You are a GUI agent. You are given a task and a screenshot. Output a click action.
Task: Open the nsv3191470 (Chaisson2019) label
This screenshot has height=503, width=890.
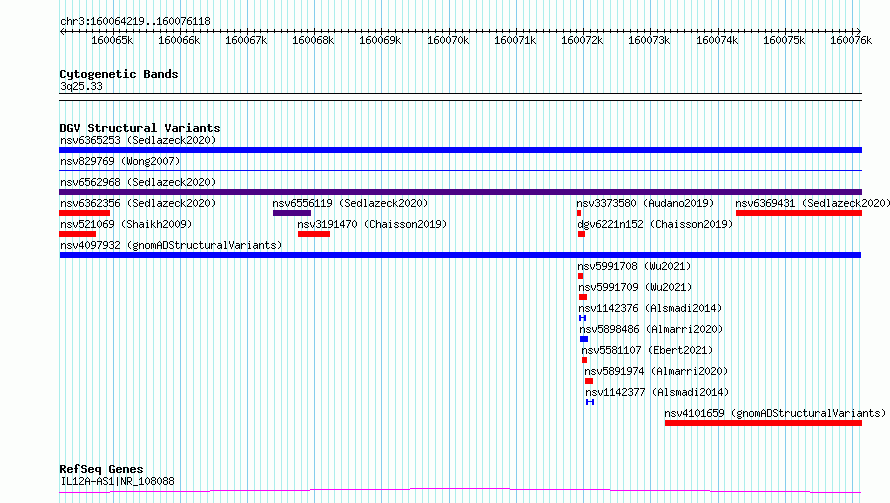tap(372, 224)
